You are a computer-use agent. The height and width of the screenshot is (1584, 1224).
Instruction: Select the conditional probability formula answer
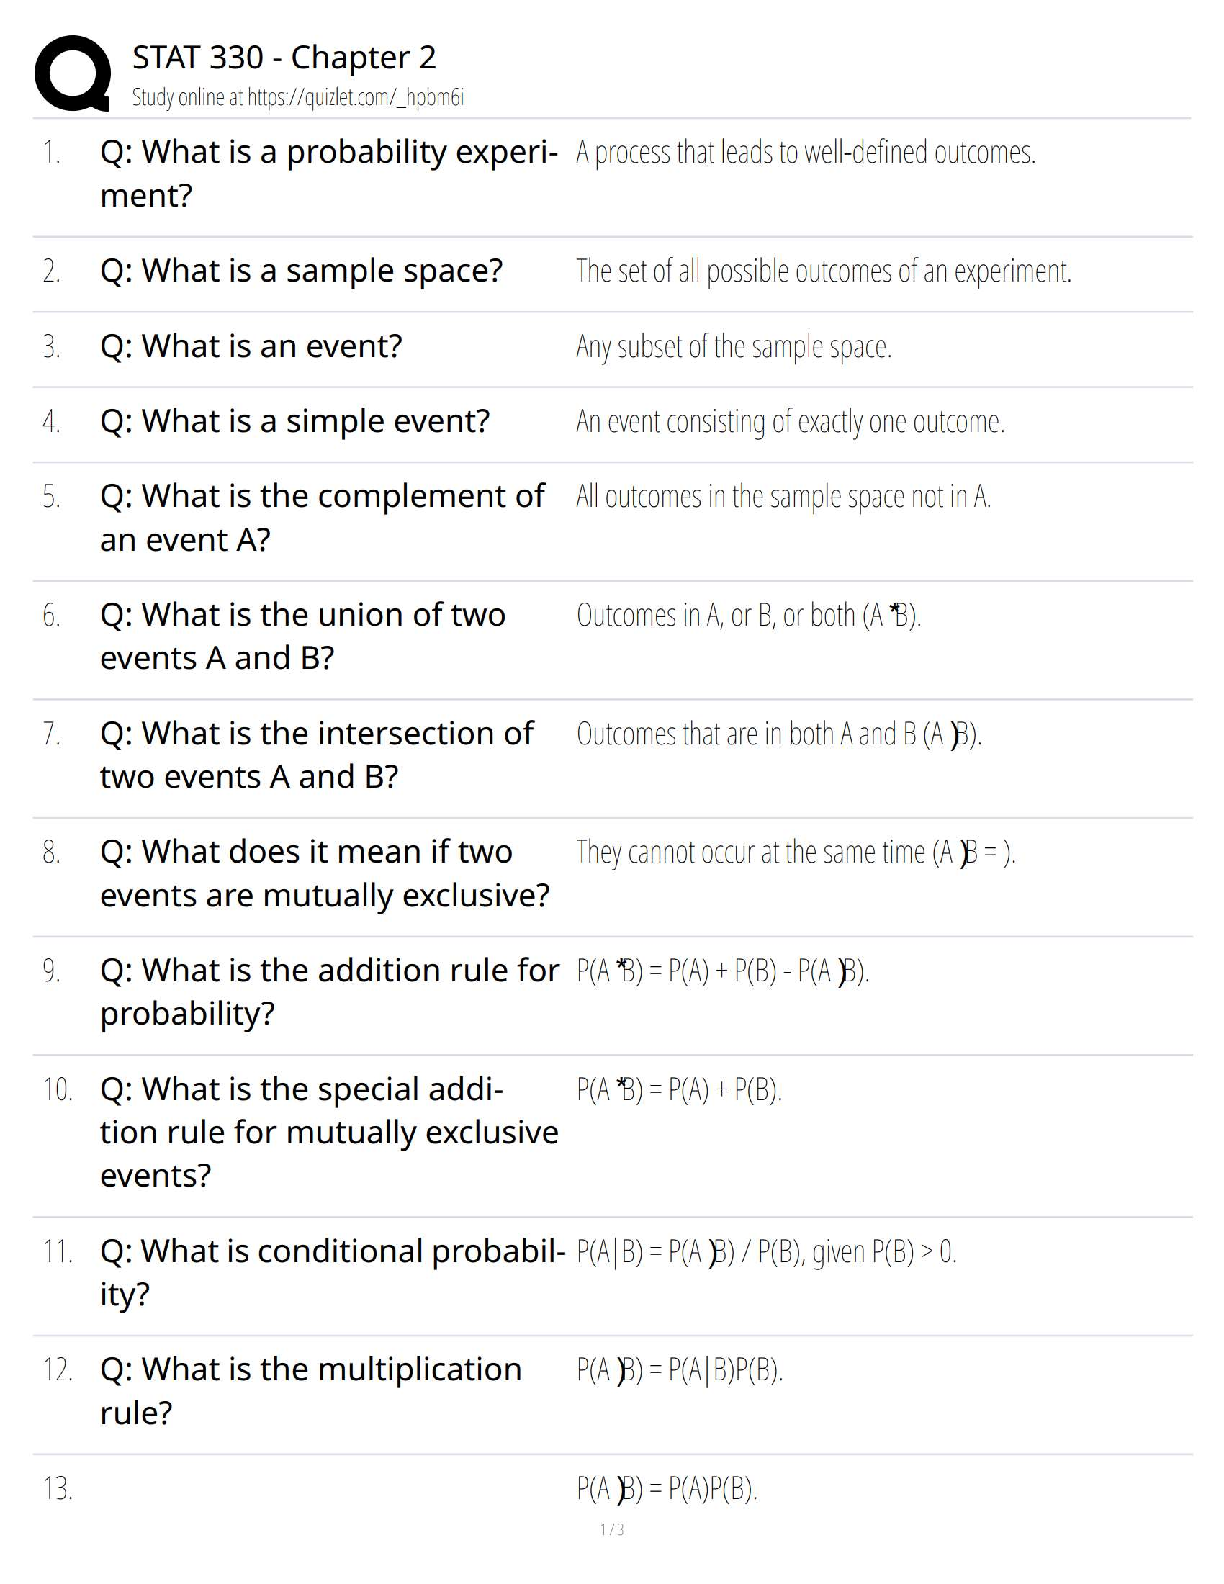coord(766,1252)
